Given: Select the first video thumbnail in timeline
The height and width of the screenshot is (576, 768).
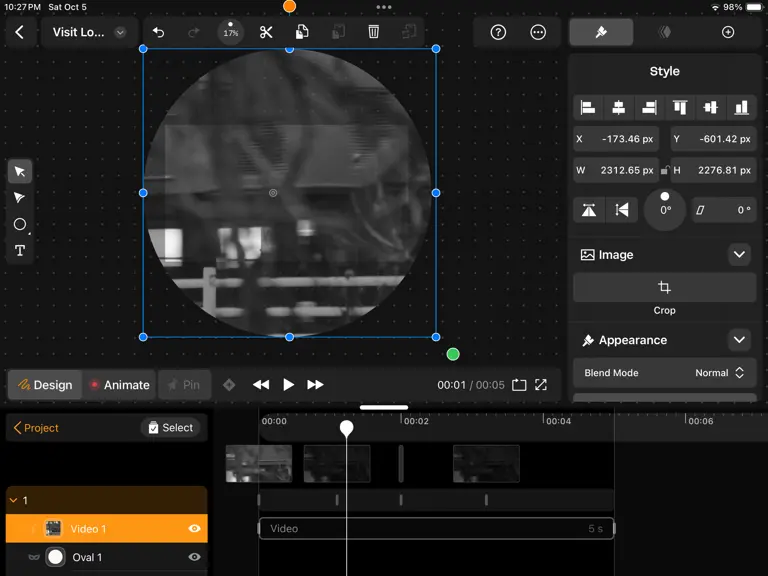Looking at the screenshot, I should pyautogui.click(x=259, y=464).
